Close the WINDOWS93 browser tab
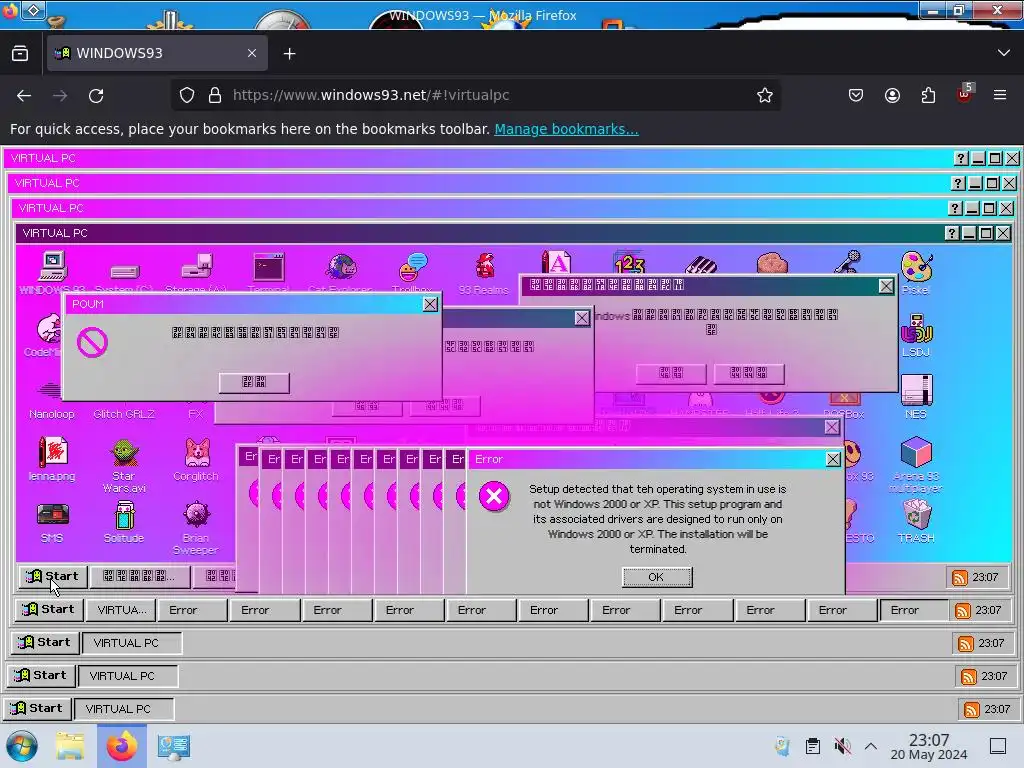This screenshot has width=1024, height=768. pos(252,53)
